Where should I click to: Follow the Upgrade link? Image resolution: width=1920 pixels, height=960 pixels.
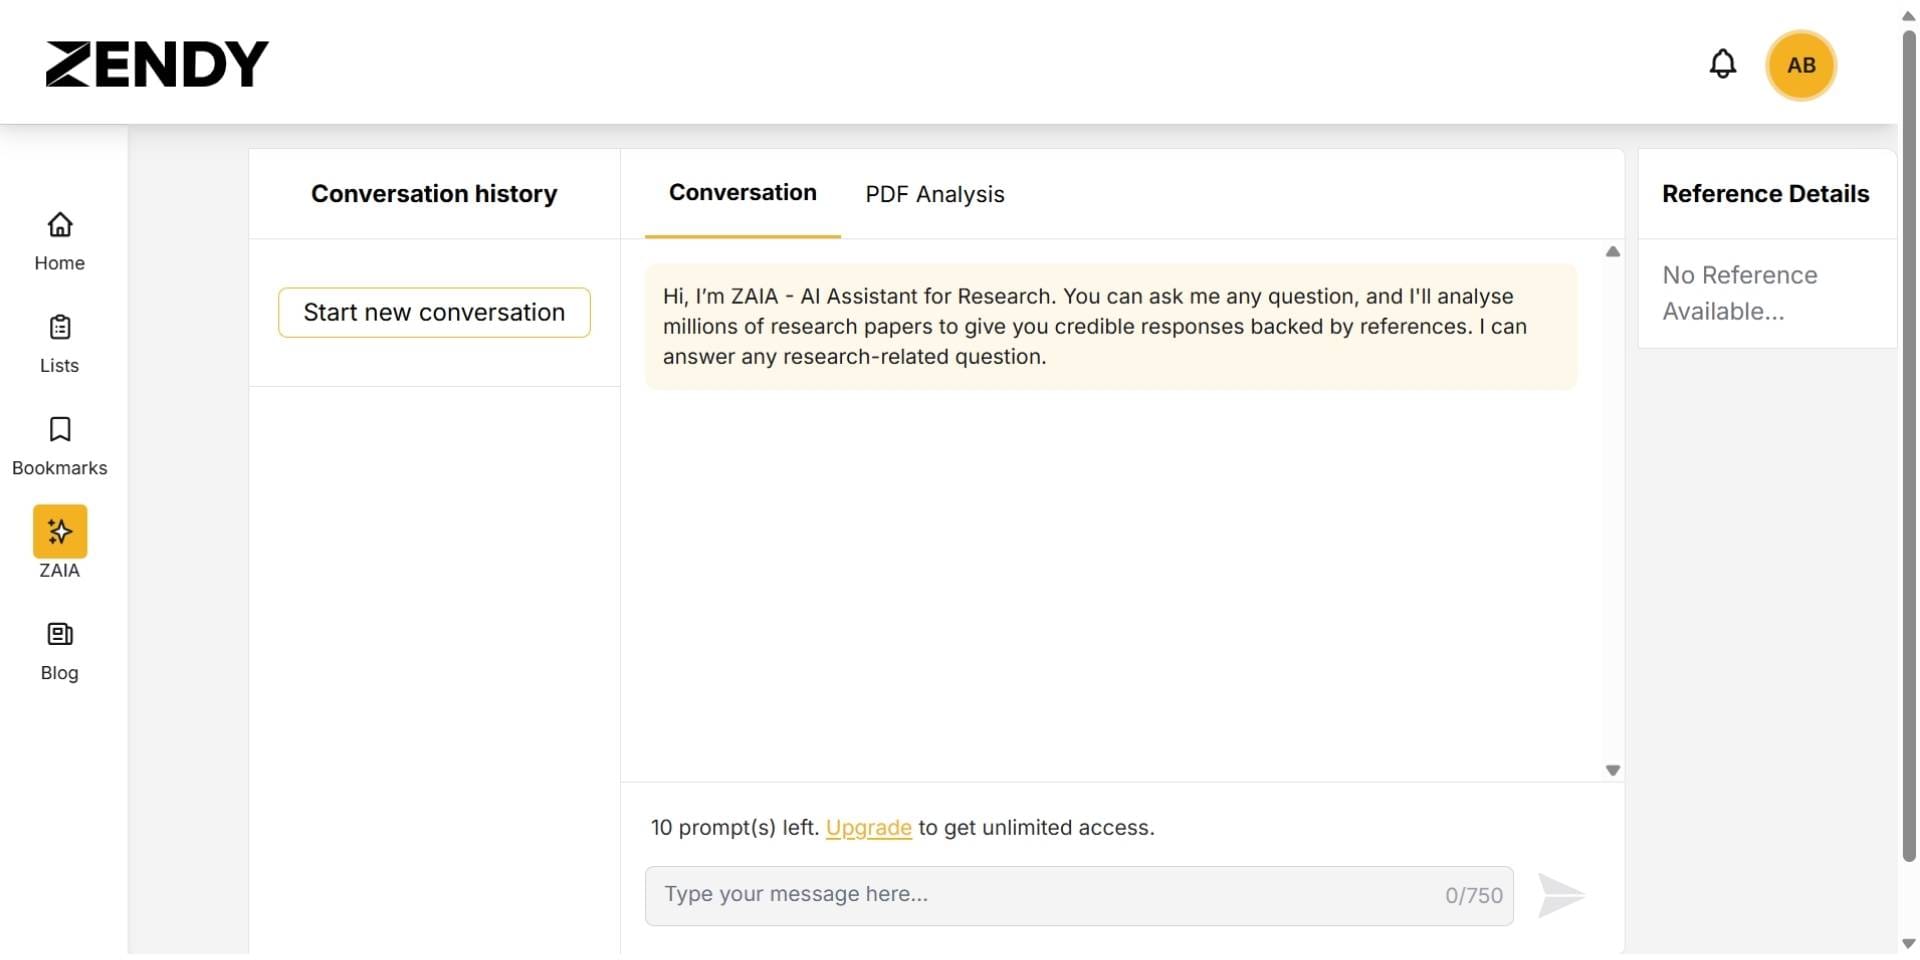point(868,828)
